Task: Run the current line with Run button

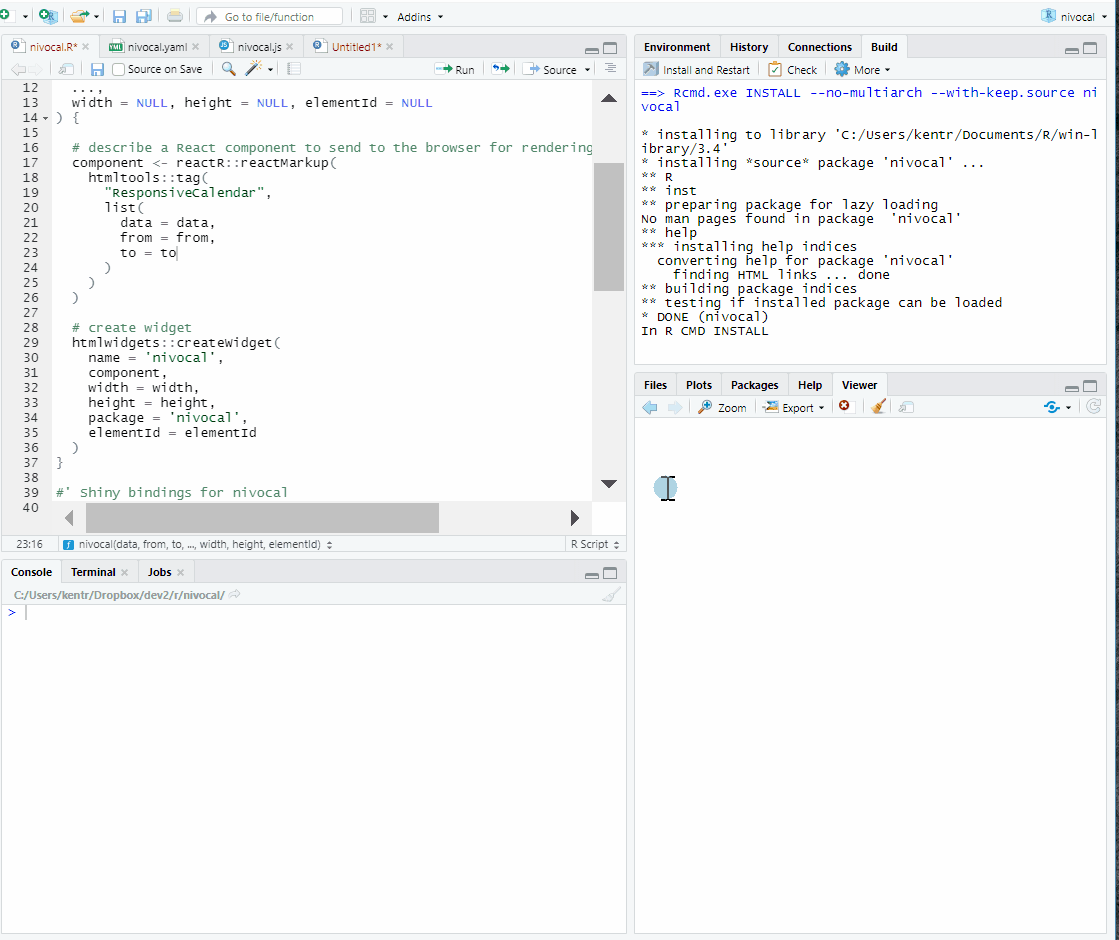Action: click(455, 69)
